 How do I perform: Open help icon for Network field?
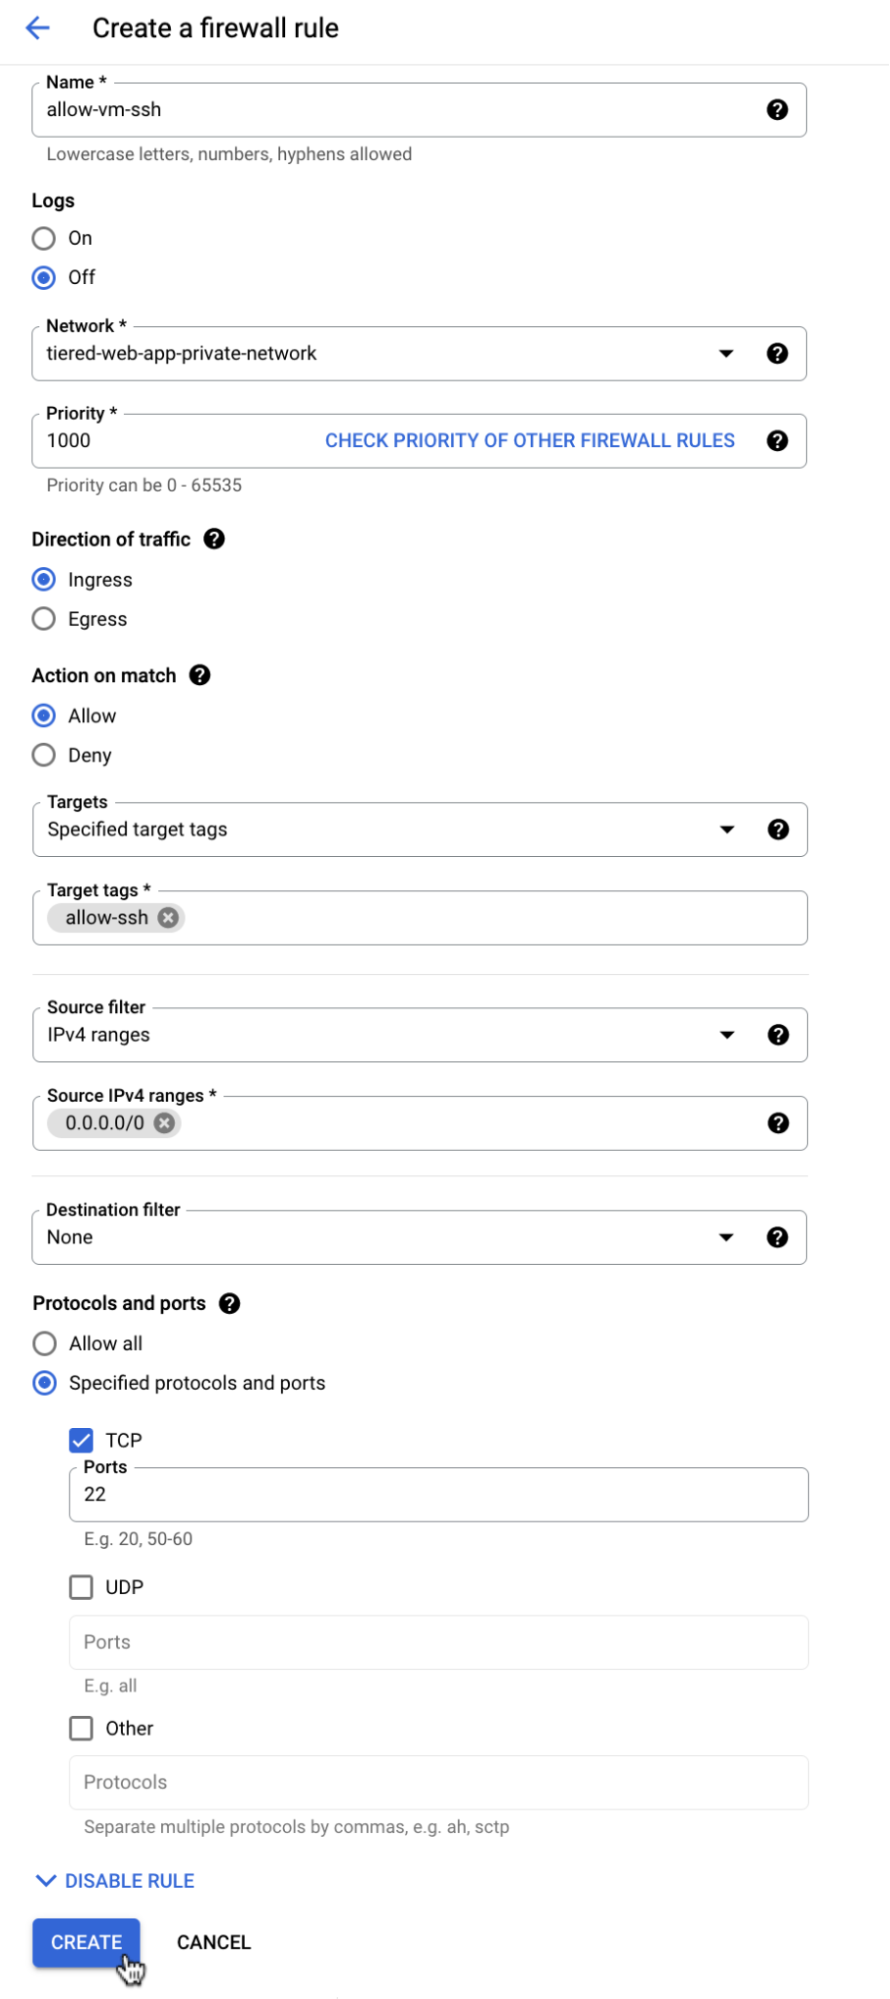pos(777,353)
